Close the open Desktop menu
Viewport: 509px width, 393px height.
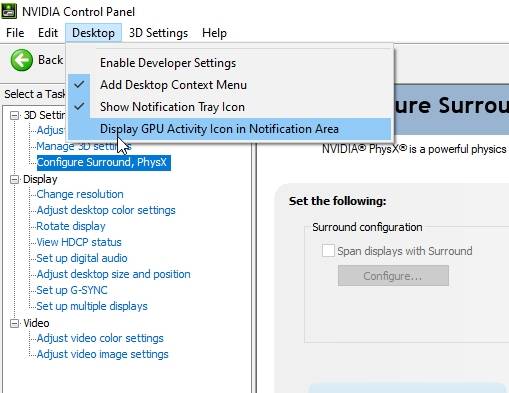pos(93,33)
